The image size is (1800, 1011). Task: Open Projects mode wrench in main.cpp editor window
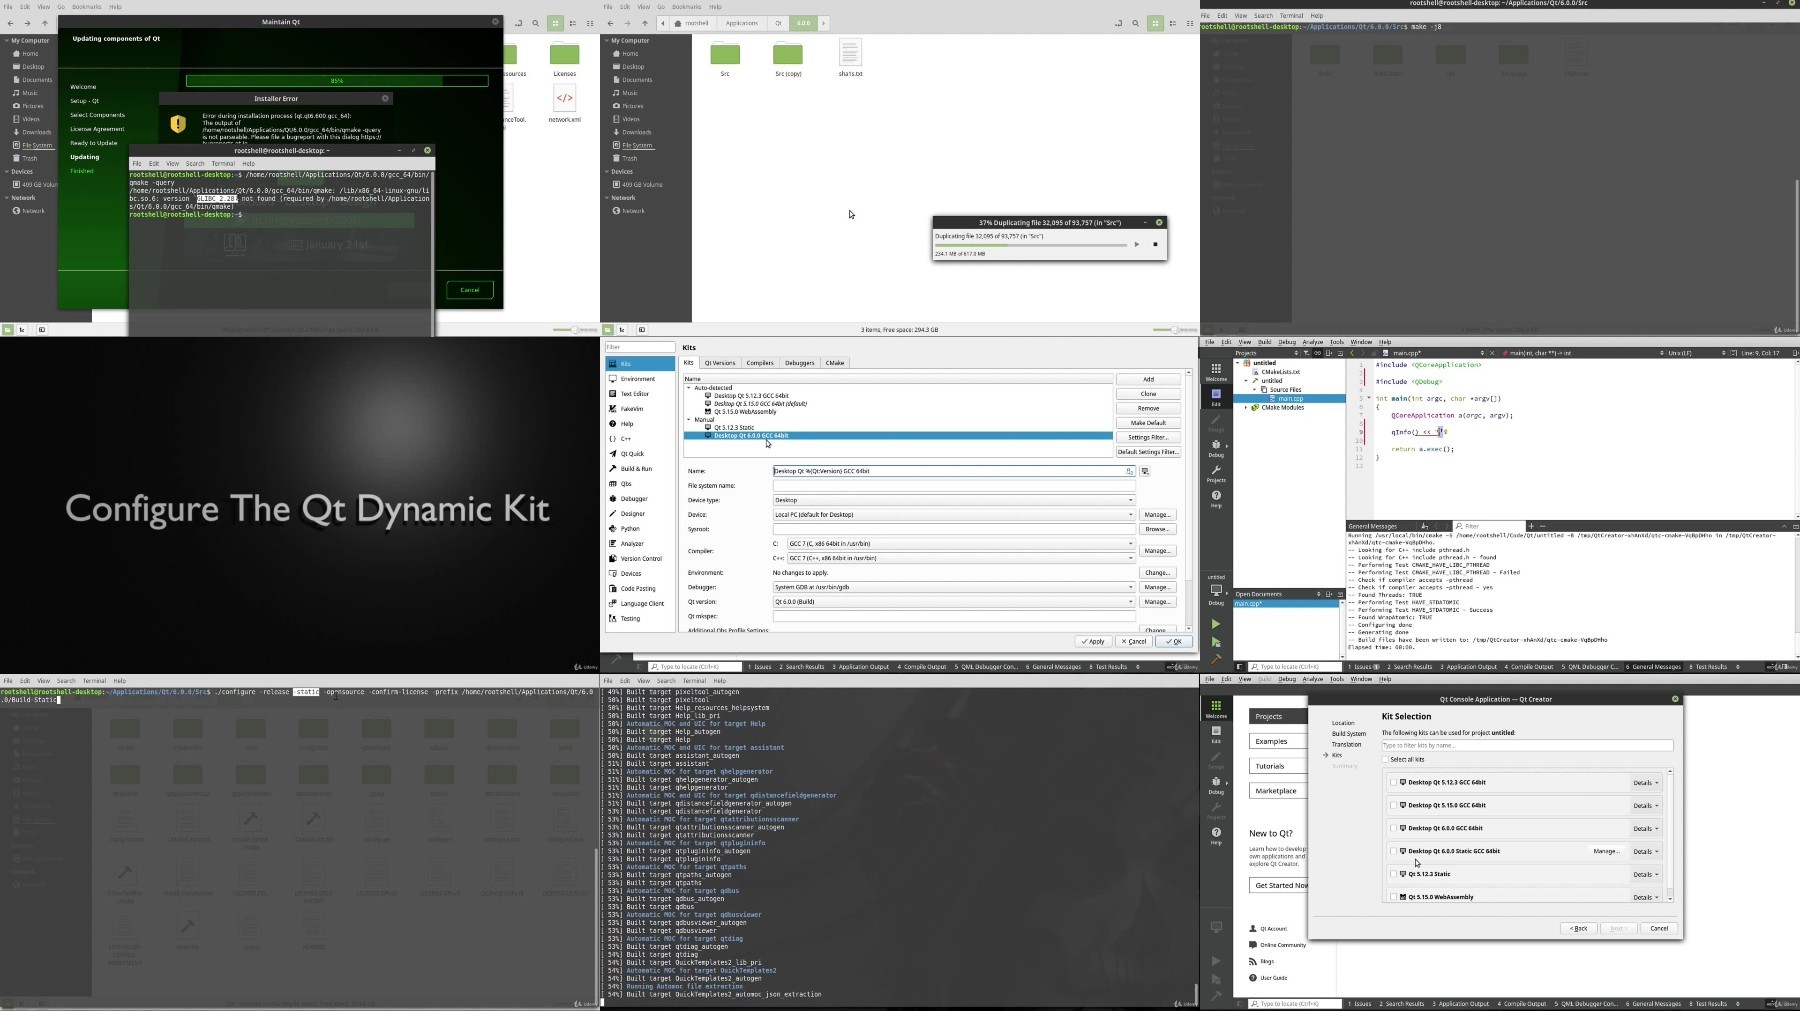[x=1216, y=473]
